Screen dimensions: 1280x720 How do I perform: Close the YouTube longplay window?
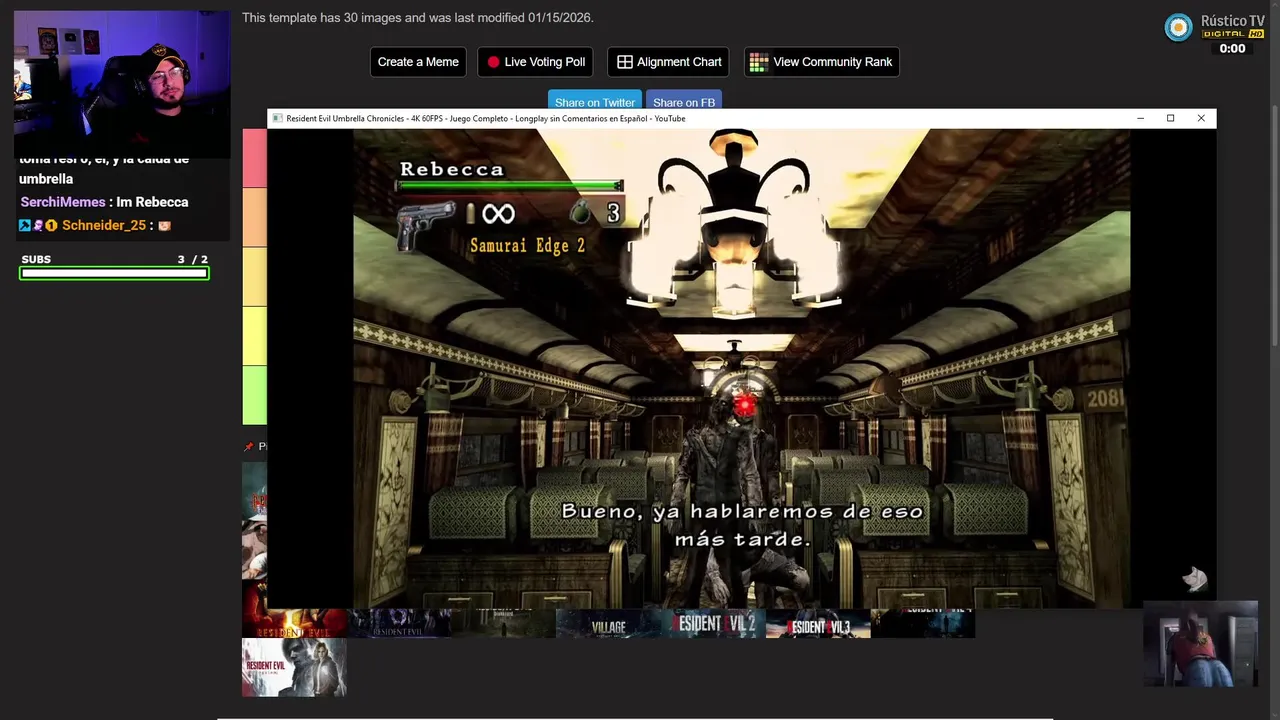click(x=1201, y=118)
